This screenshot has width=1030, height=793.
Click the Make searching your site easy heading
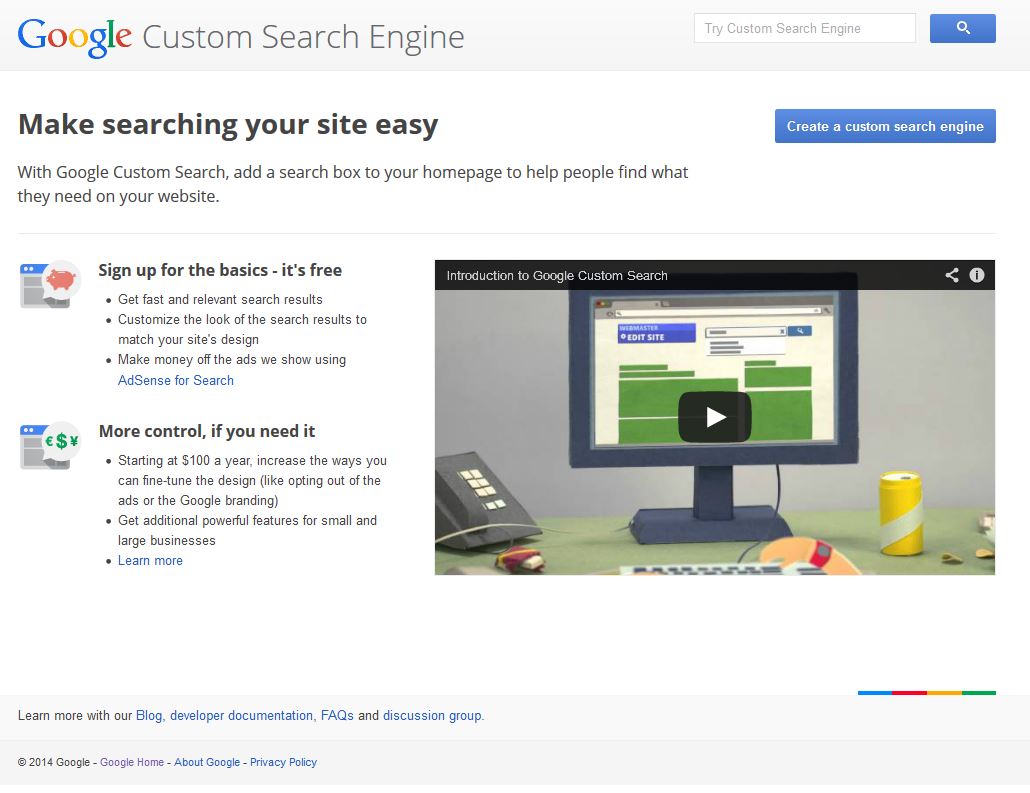click(x=228, y=124)
